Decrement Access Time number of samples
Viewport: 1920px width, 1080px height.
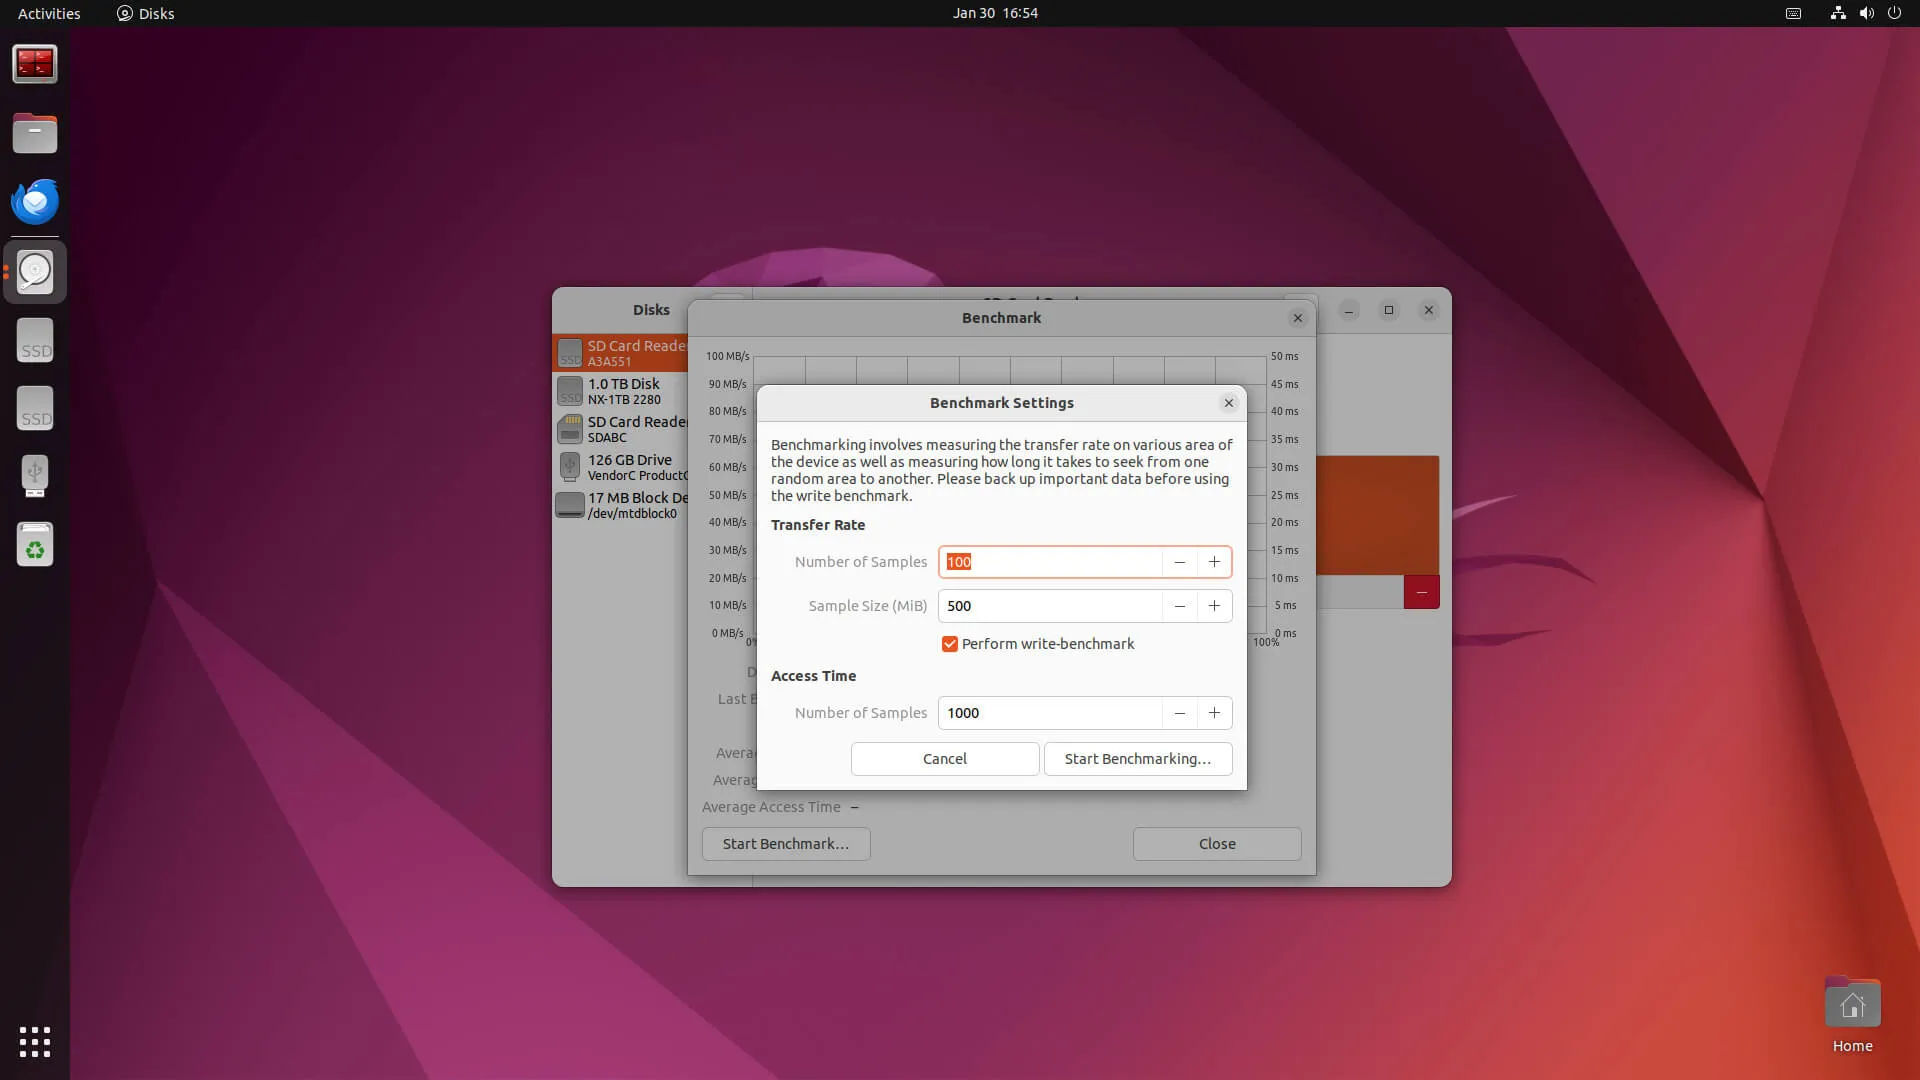coord(1180,713)
